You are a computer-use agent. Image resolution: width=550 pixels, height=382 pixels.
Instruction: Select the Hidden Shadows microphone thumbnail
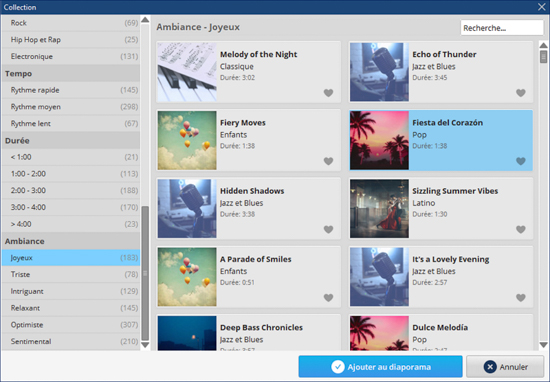click(187, 208)
